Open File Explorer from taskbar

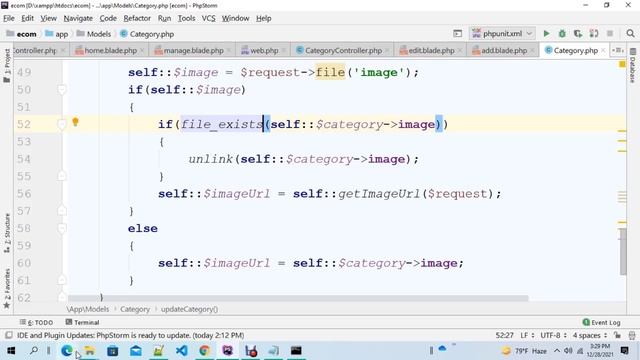[x=89, y=351]
